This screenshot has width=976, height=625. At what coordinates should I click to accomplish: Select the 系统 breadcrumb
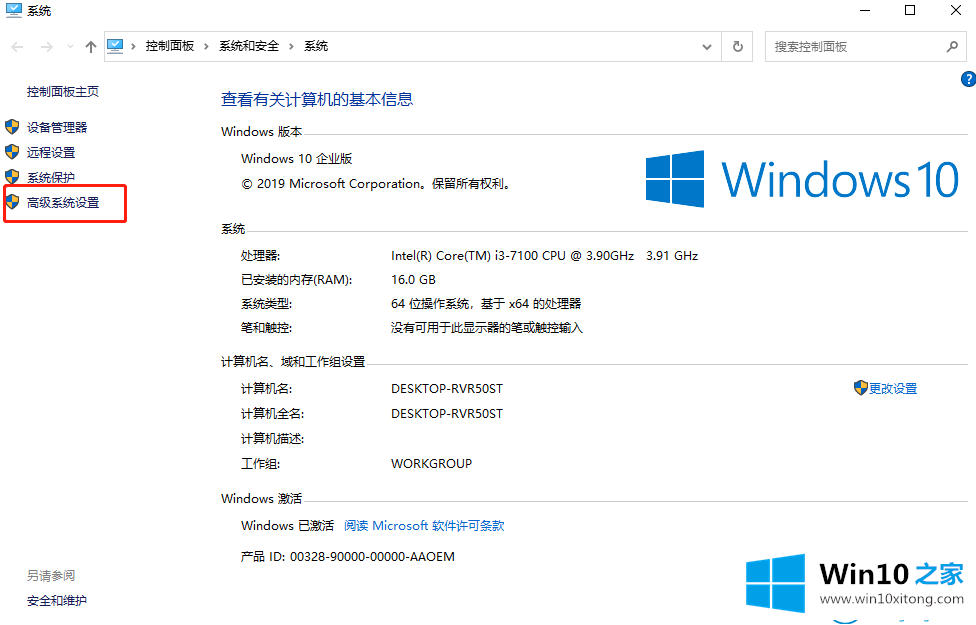pos(316,46)
